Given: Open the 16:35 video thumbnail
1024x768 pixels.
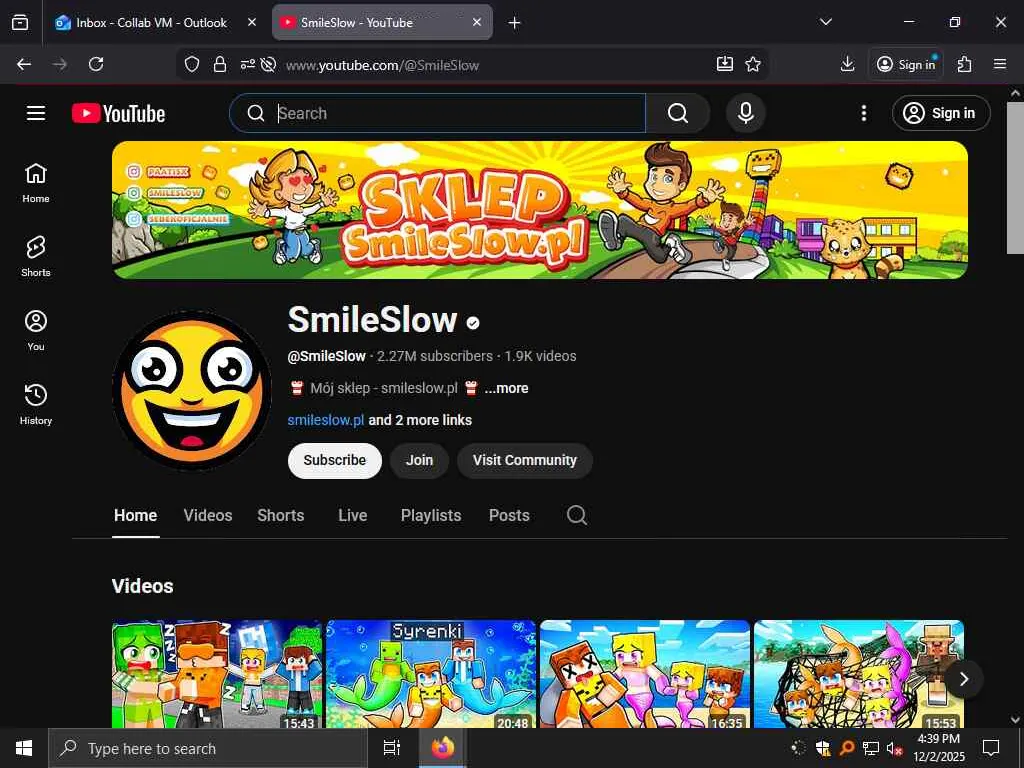Looking at the screenshot, I should (645, 675).
